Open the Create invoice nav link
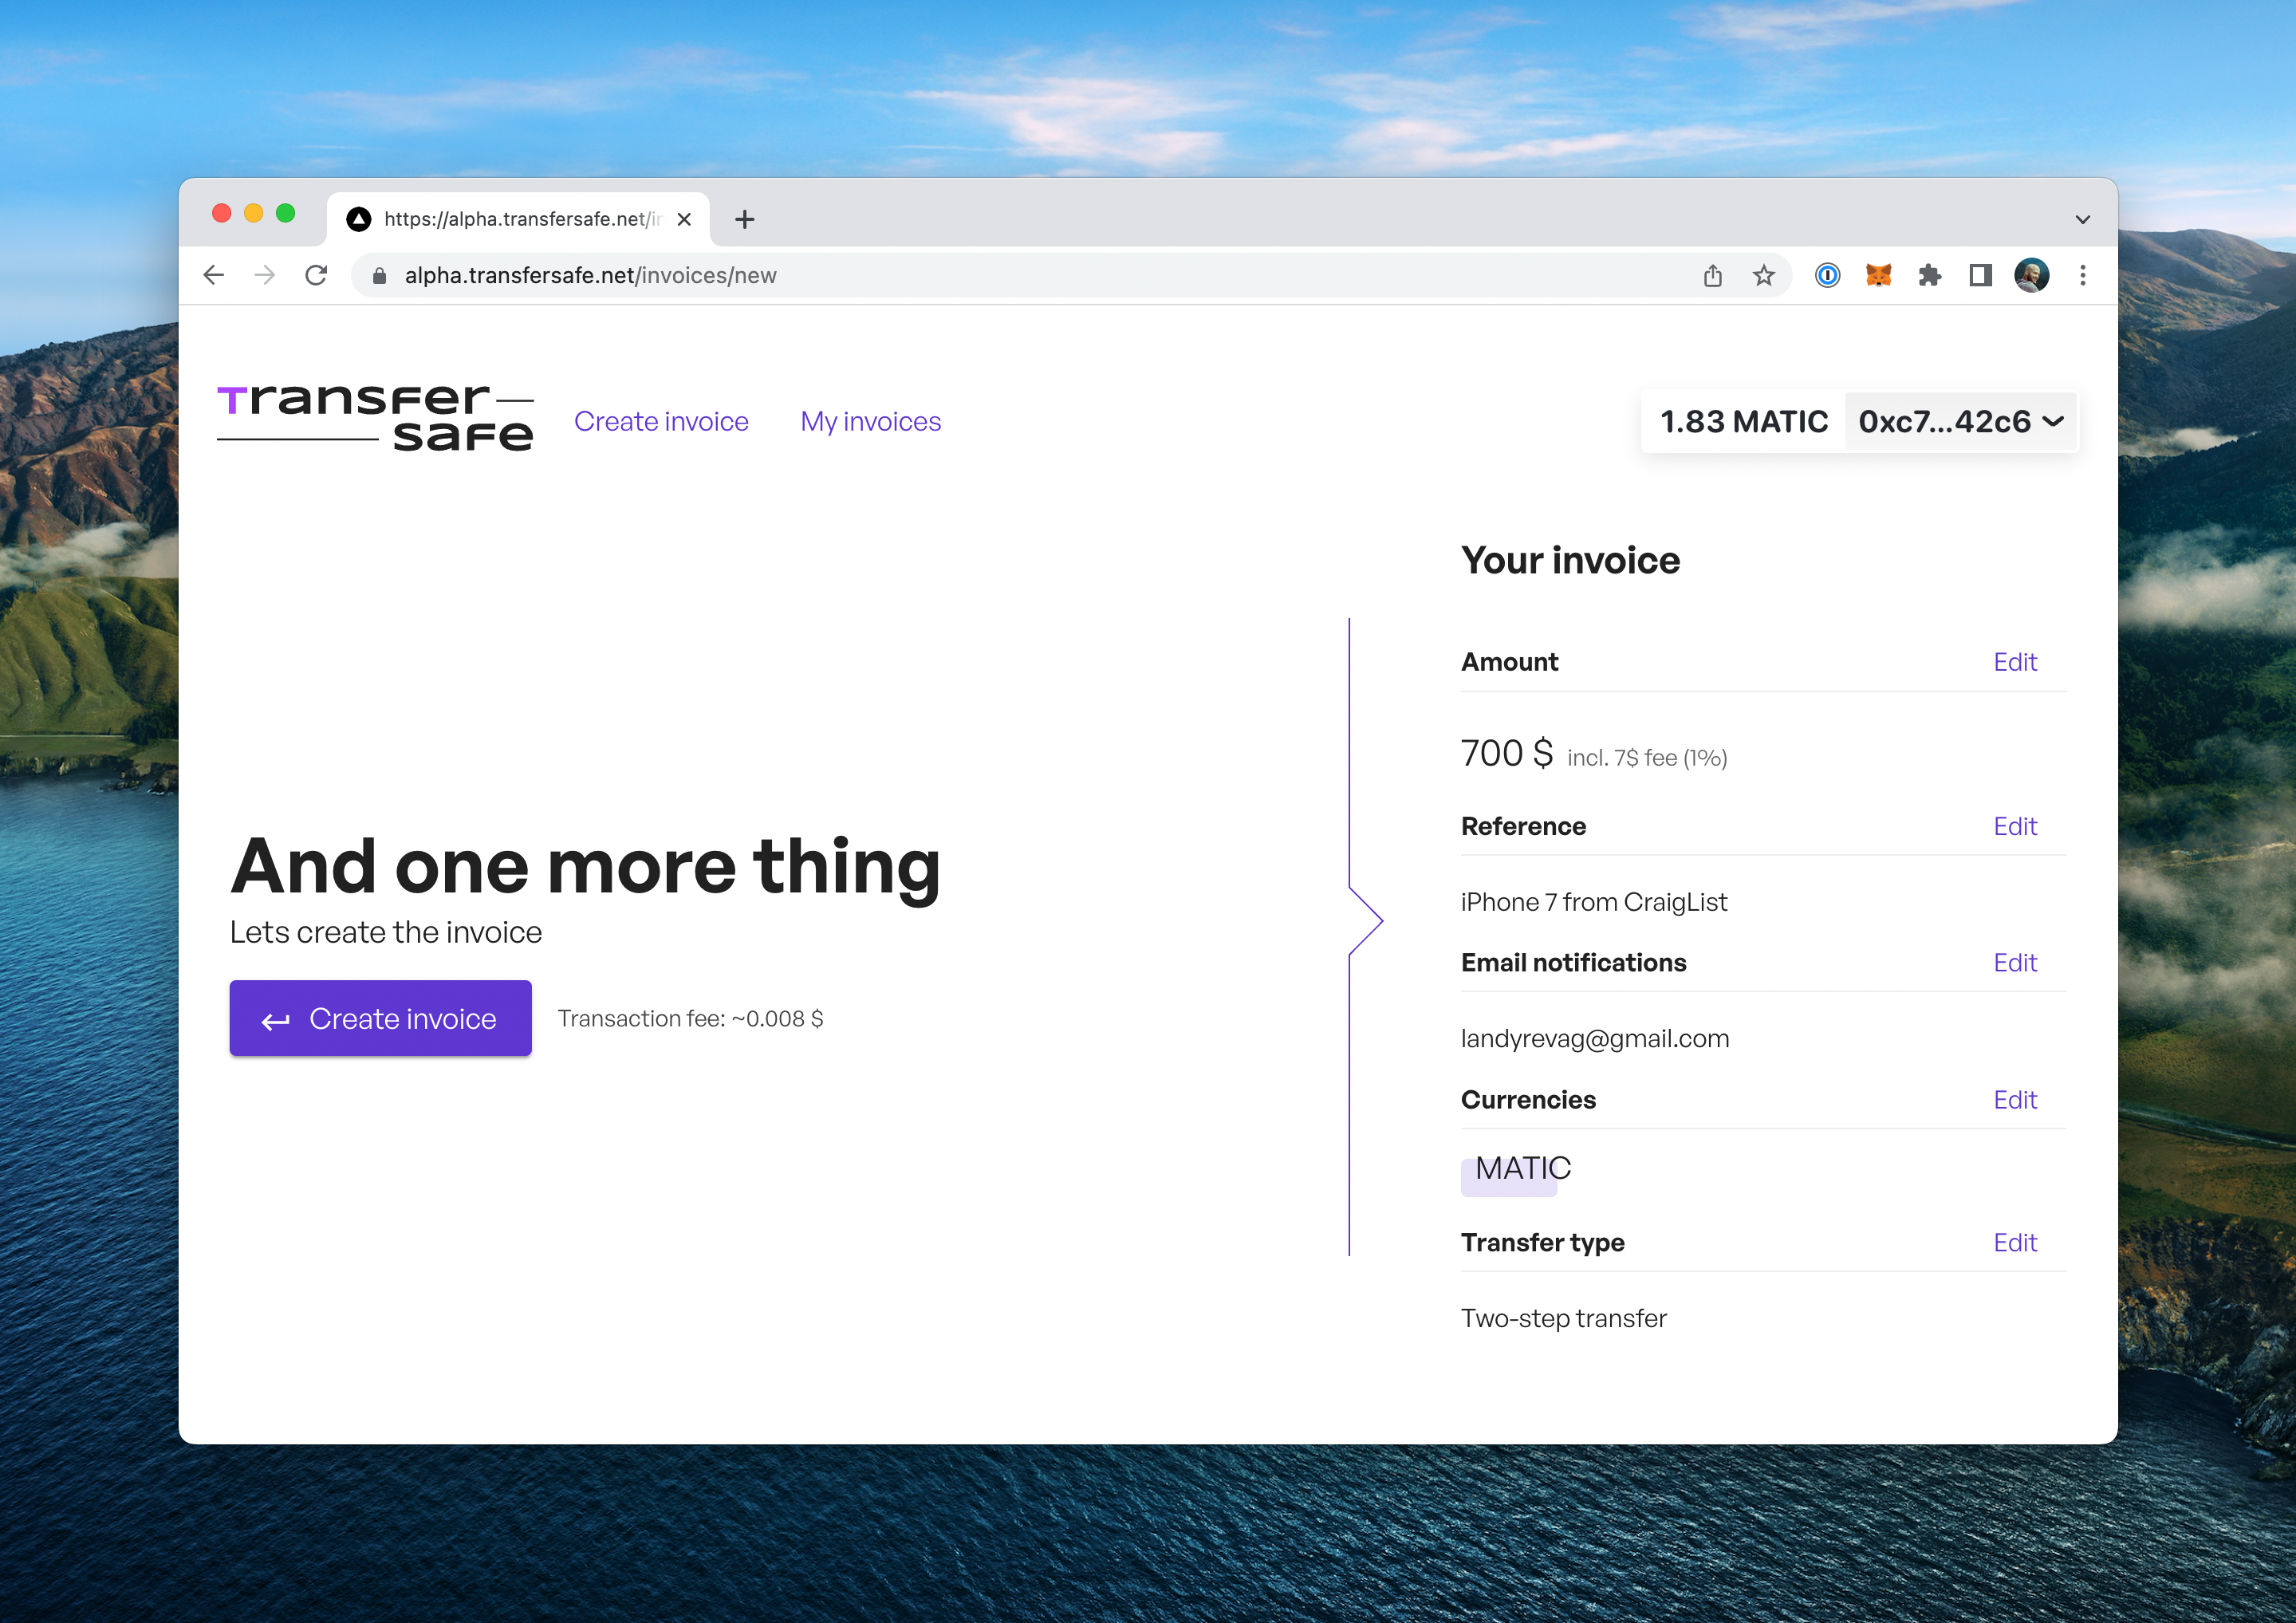Viewport: 2296px width, 1623px height. (661, 421)
